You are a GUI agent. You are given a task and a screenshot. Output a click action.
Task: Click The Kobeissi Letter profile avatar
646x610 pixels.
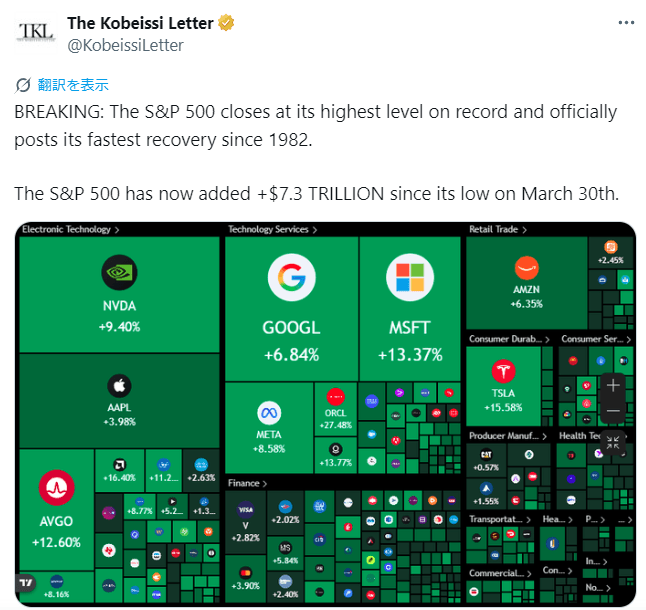[36, 33]
